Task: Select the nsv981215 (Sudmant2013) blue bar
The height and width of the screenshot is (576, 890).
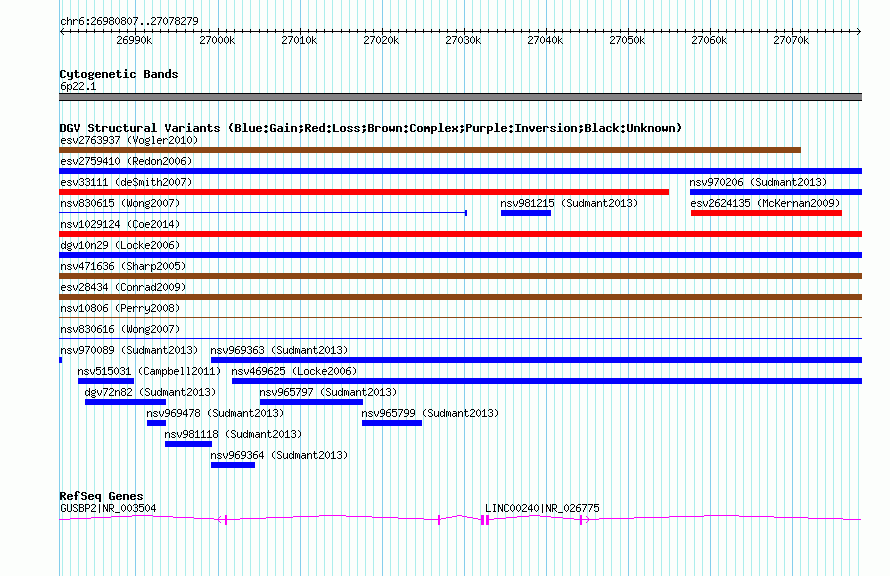Action: (x=526, y=213)
